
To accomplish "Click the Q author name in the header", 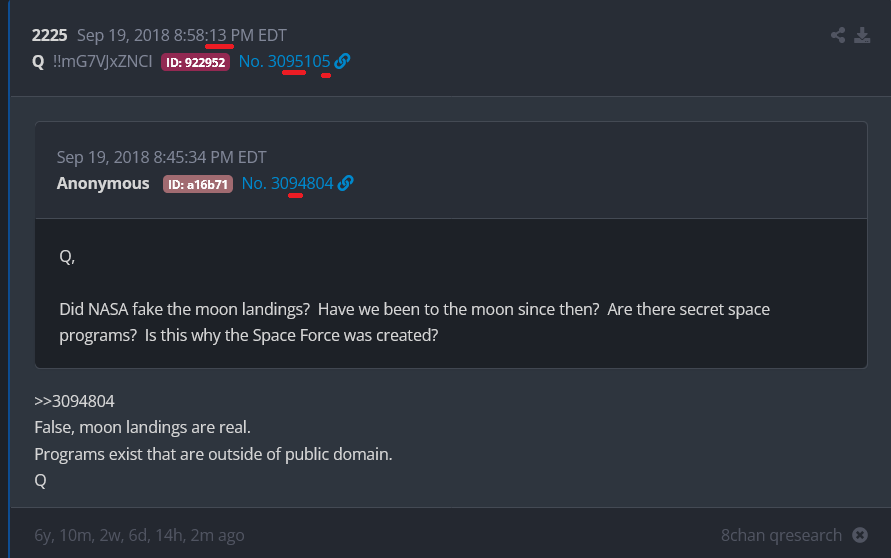I will [38, 61].
